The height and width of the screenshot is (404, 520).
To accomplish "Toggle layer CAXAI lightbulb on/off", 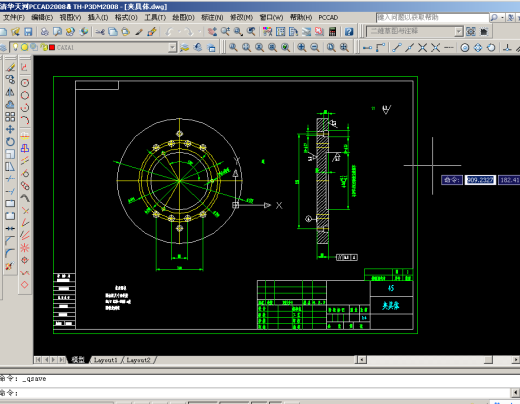I will point(15,47).
